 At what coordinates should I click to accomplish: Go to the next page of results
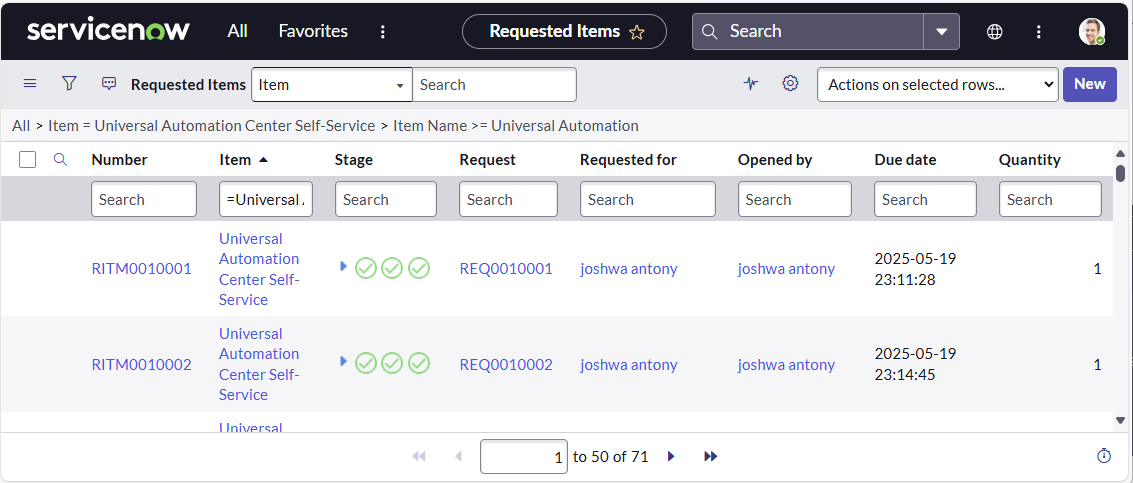[671, 456]
